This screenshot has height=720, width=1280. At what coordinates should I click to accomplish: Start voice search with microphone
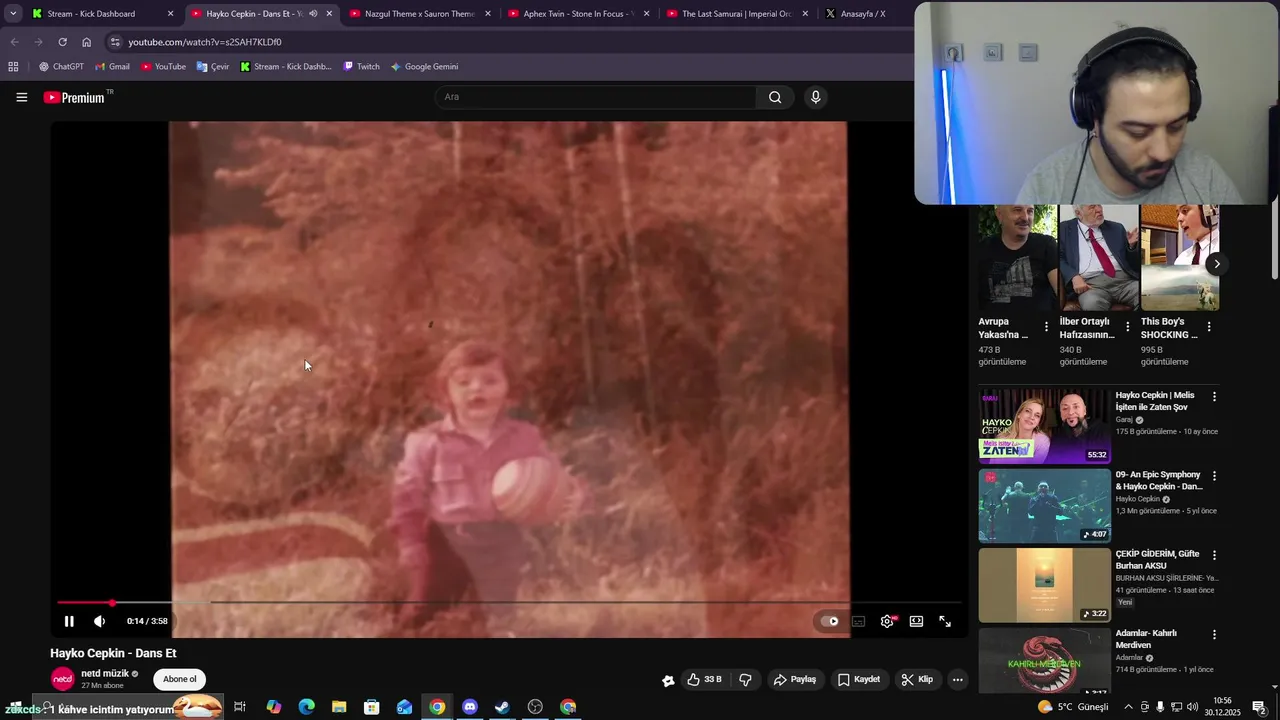pos(815,97)
